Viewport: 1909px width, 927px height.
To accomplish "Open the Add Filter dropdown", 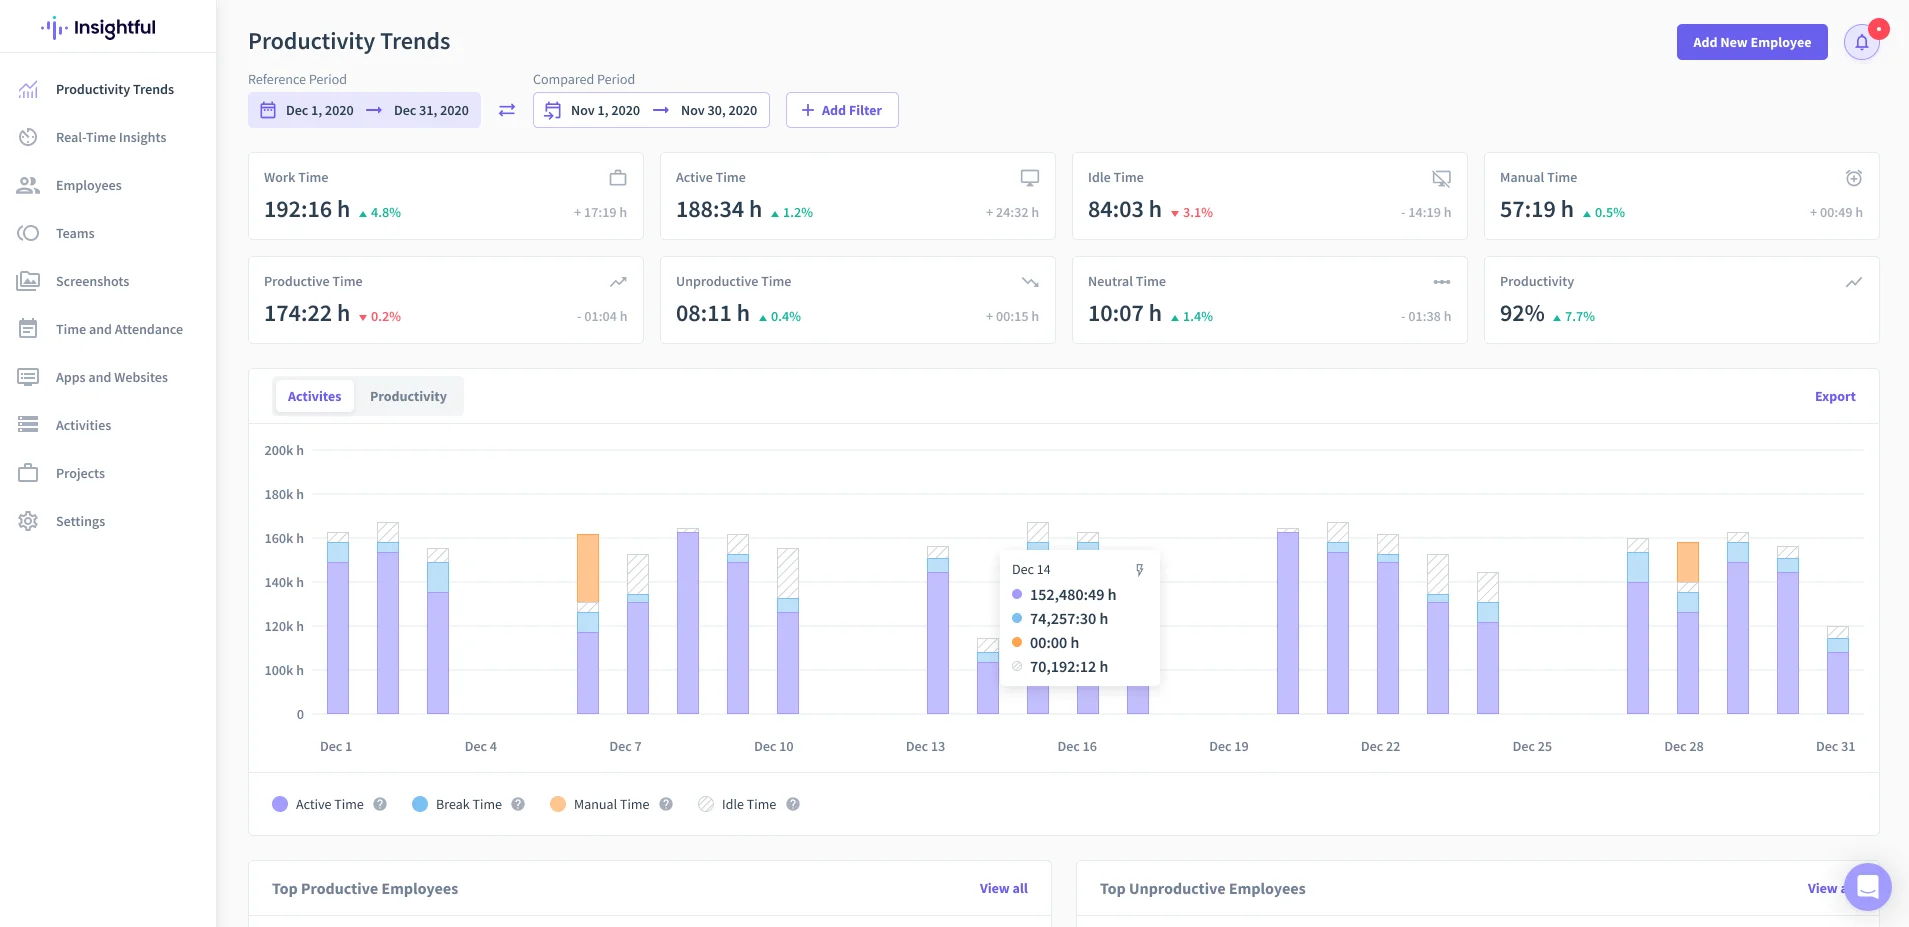I will pos(842,110).
